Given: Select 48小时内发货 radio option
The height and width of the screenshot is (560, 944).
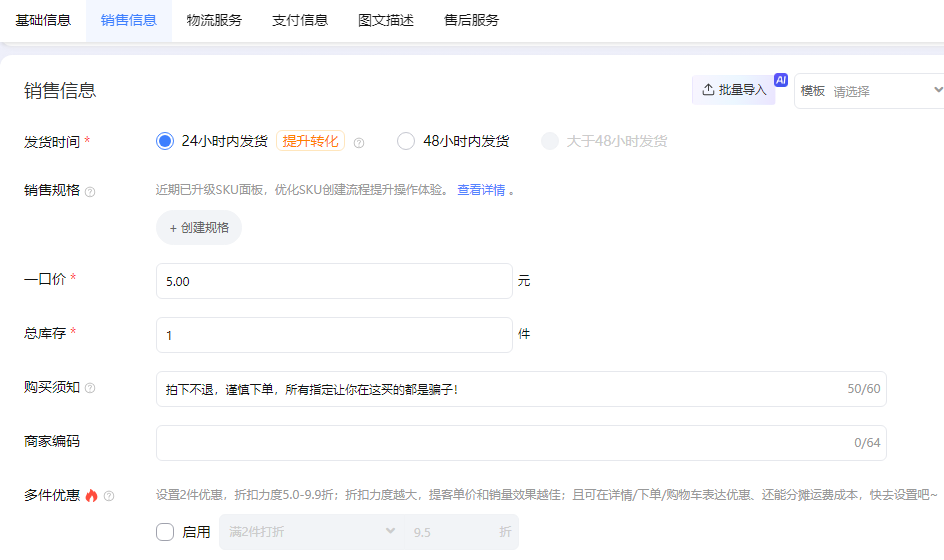Looking at the screenshot, I should 406,141.
